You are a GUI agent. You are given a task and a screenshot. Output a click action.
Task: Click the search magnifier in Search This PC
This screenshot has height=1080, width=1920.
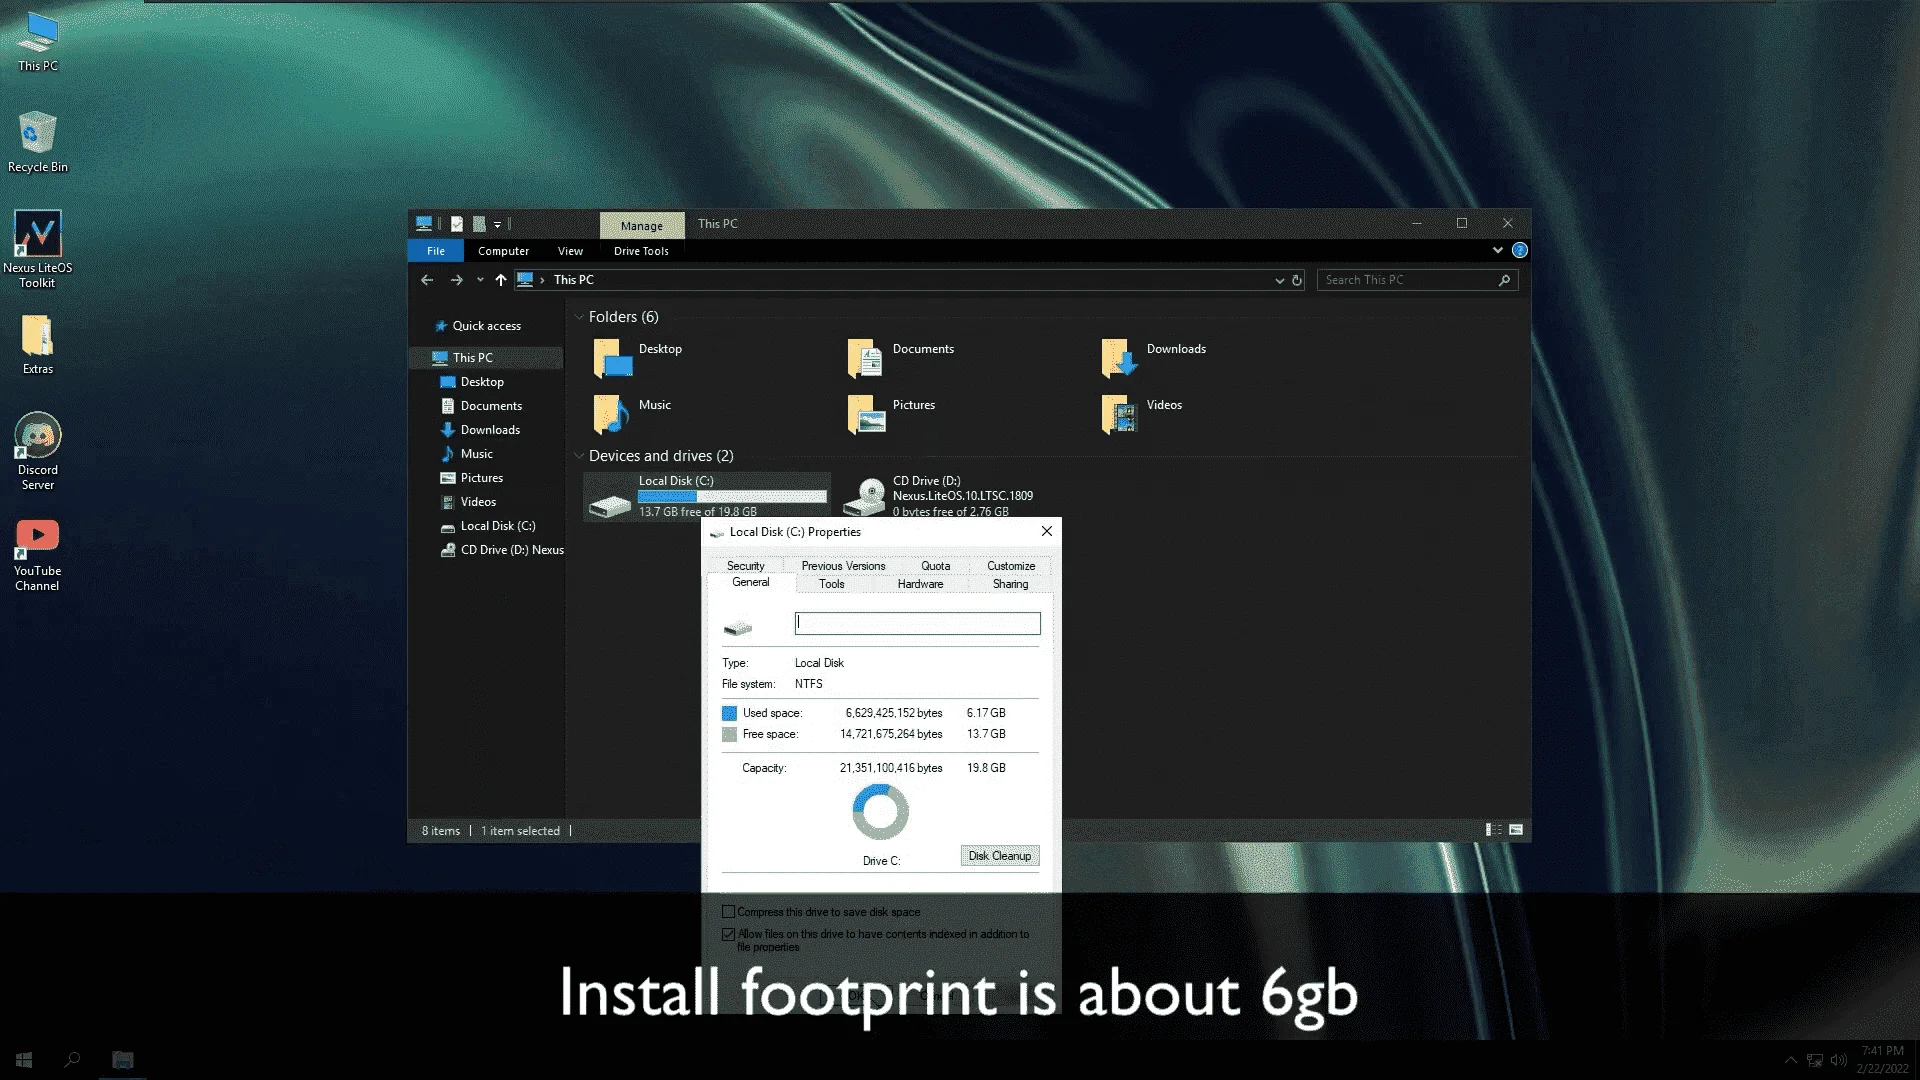(x=1504, y=280)
